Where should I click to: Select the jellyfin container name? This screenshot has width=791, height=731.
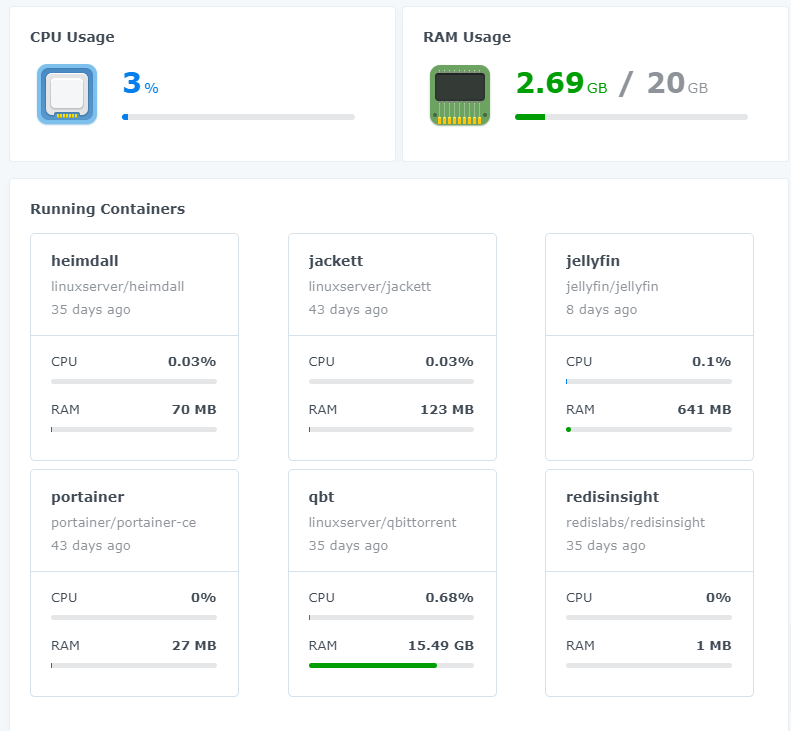(593, 261)
